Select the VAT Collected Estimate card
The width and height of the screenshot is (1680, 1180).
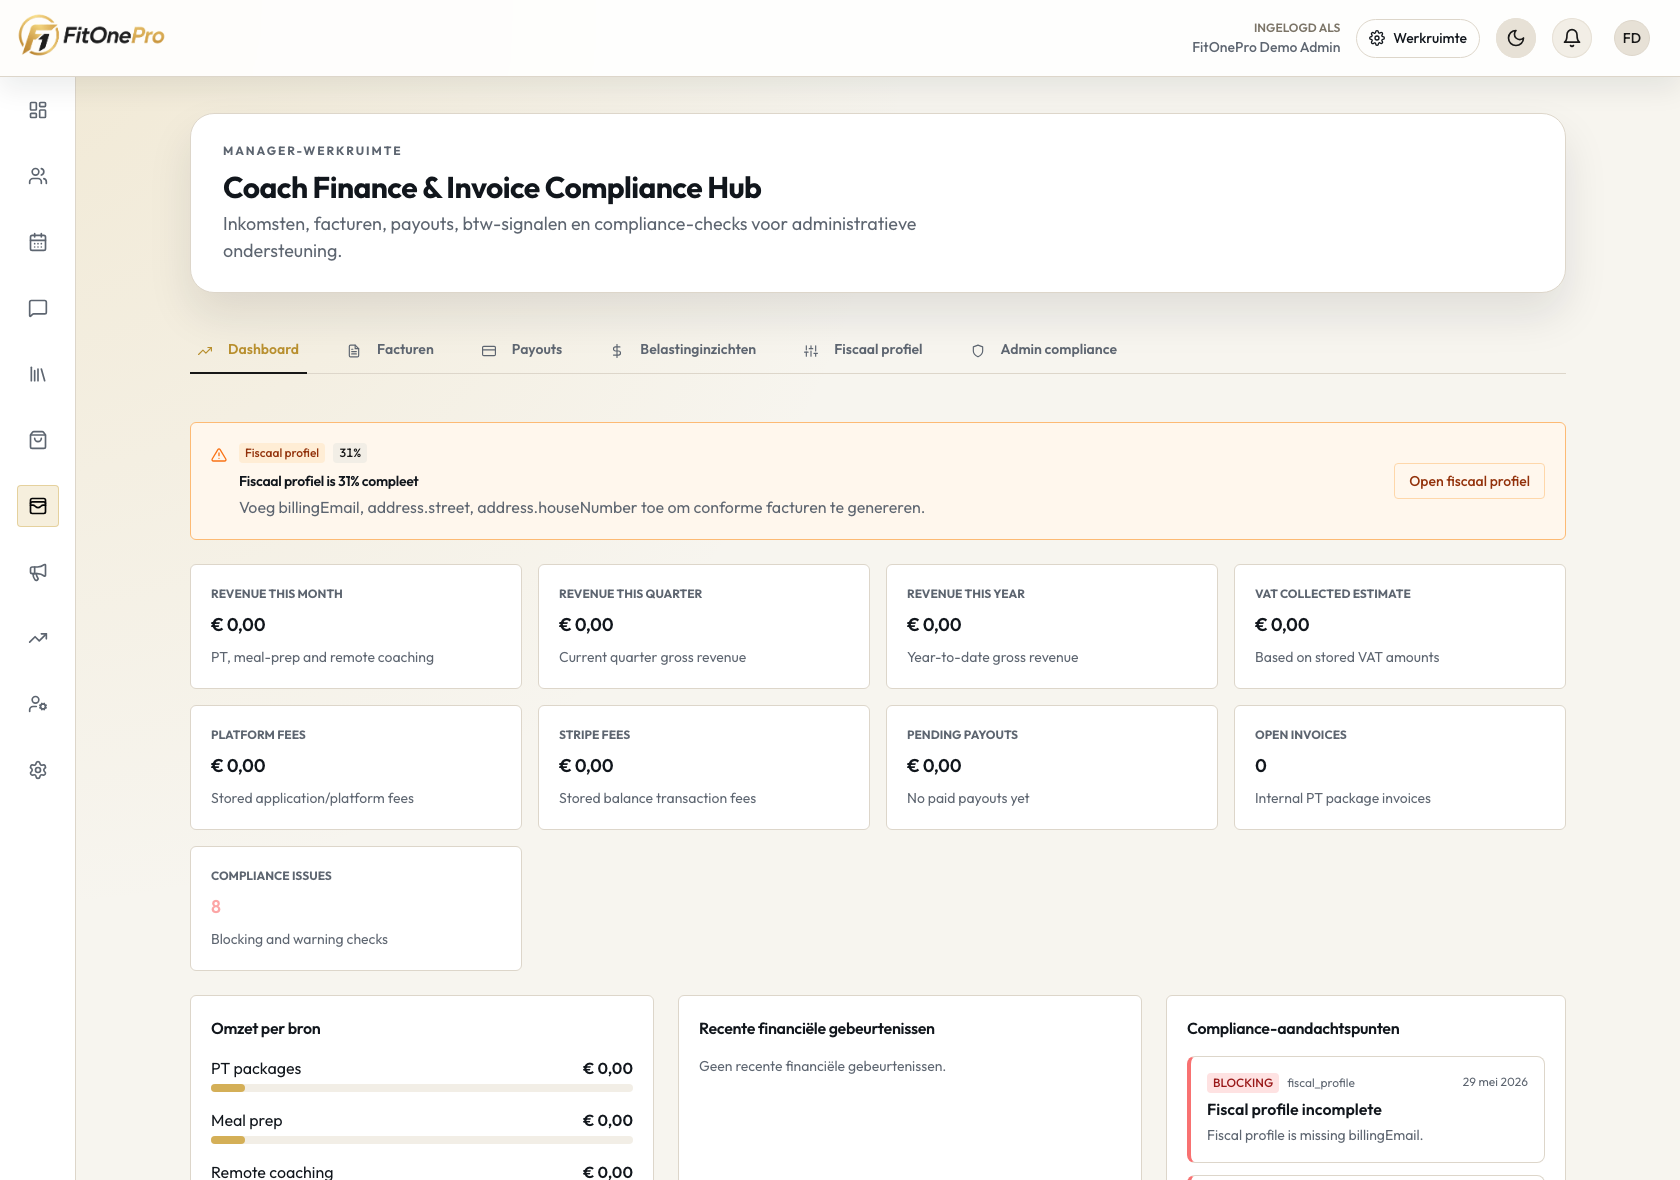pyautogui.click(x=1400, y=626)
